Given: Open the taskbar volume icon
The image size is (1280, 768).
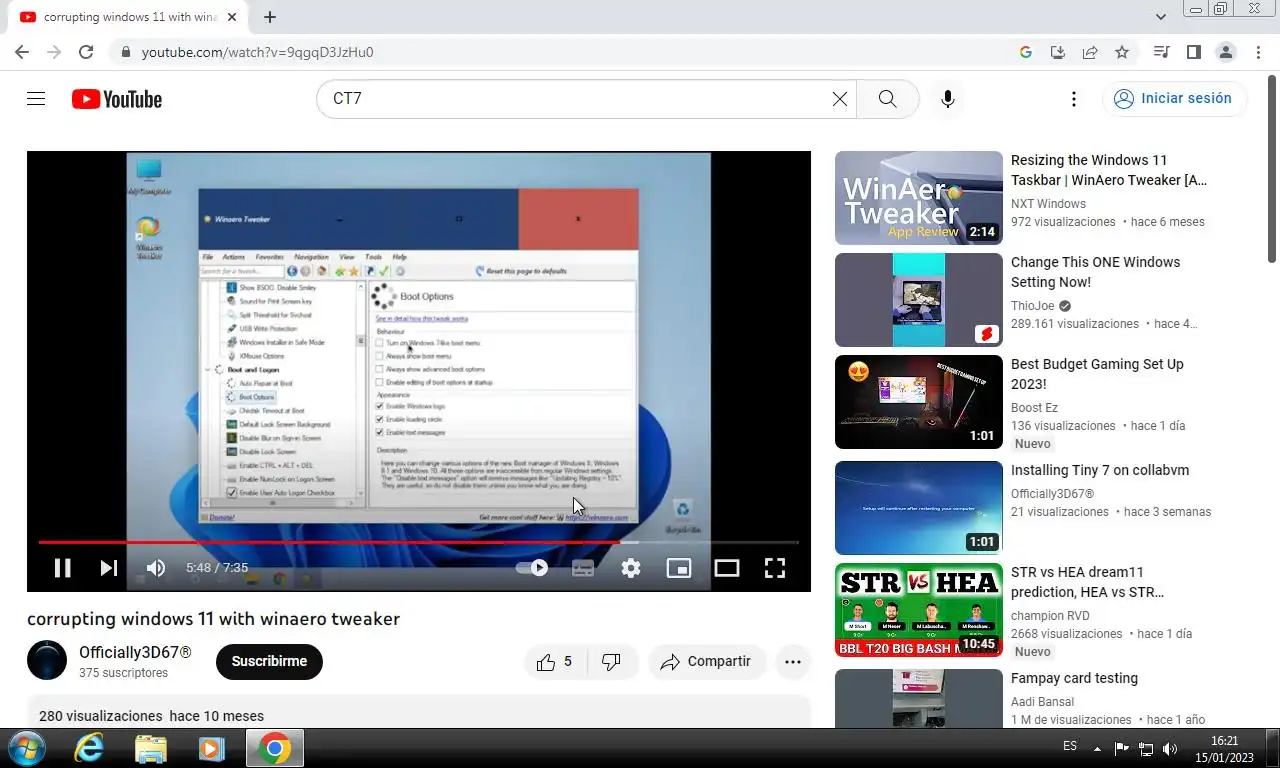Looking at the screenshot, I should (x=1170, y=748).
